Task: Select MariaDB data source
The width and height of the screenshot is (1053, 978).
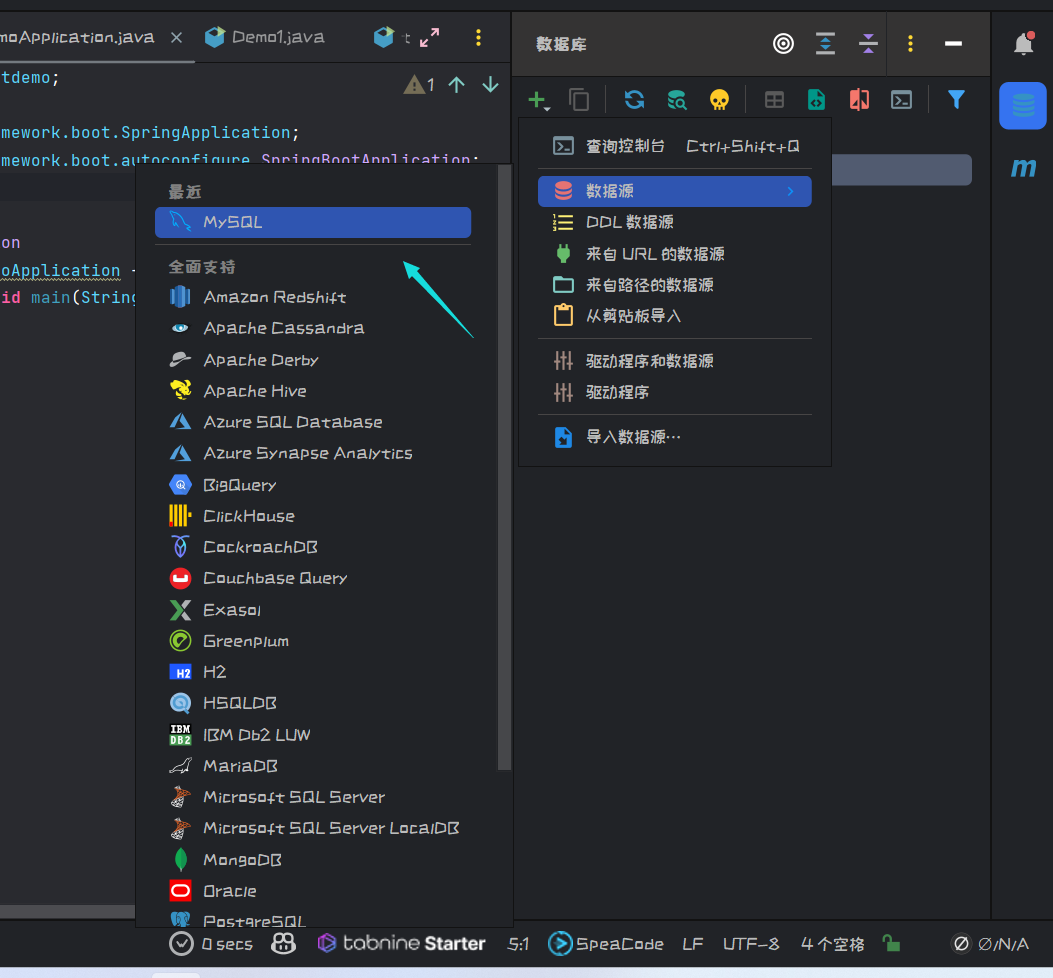Action: tap(313, 766)
